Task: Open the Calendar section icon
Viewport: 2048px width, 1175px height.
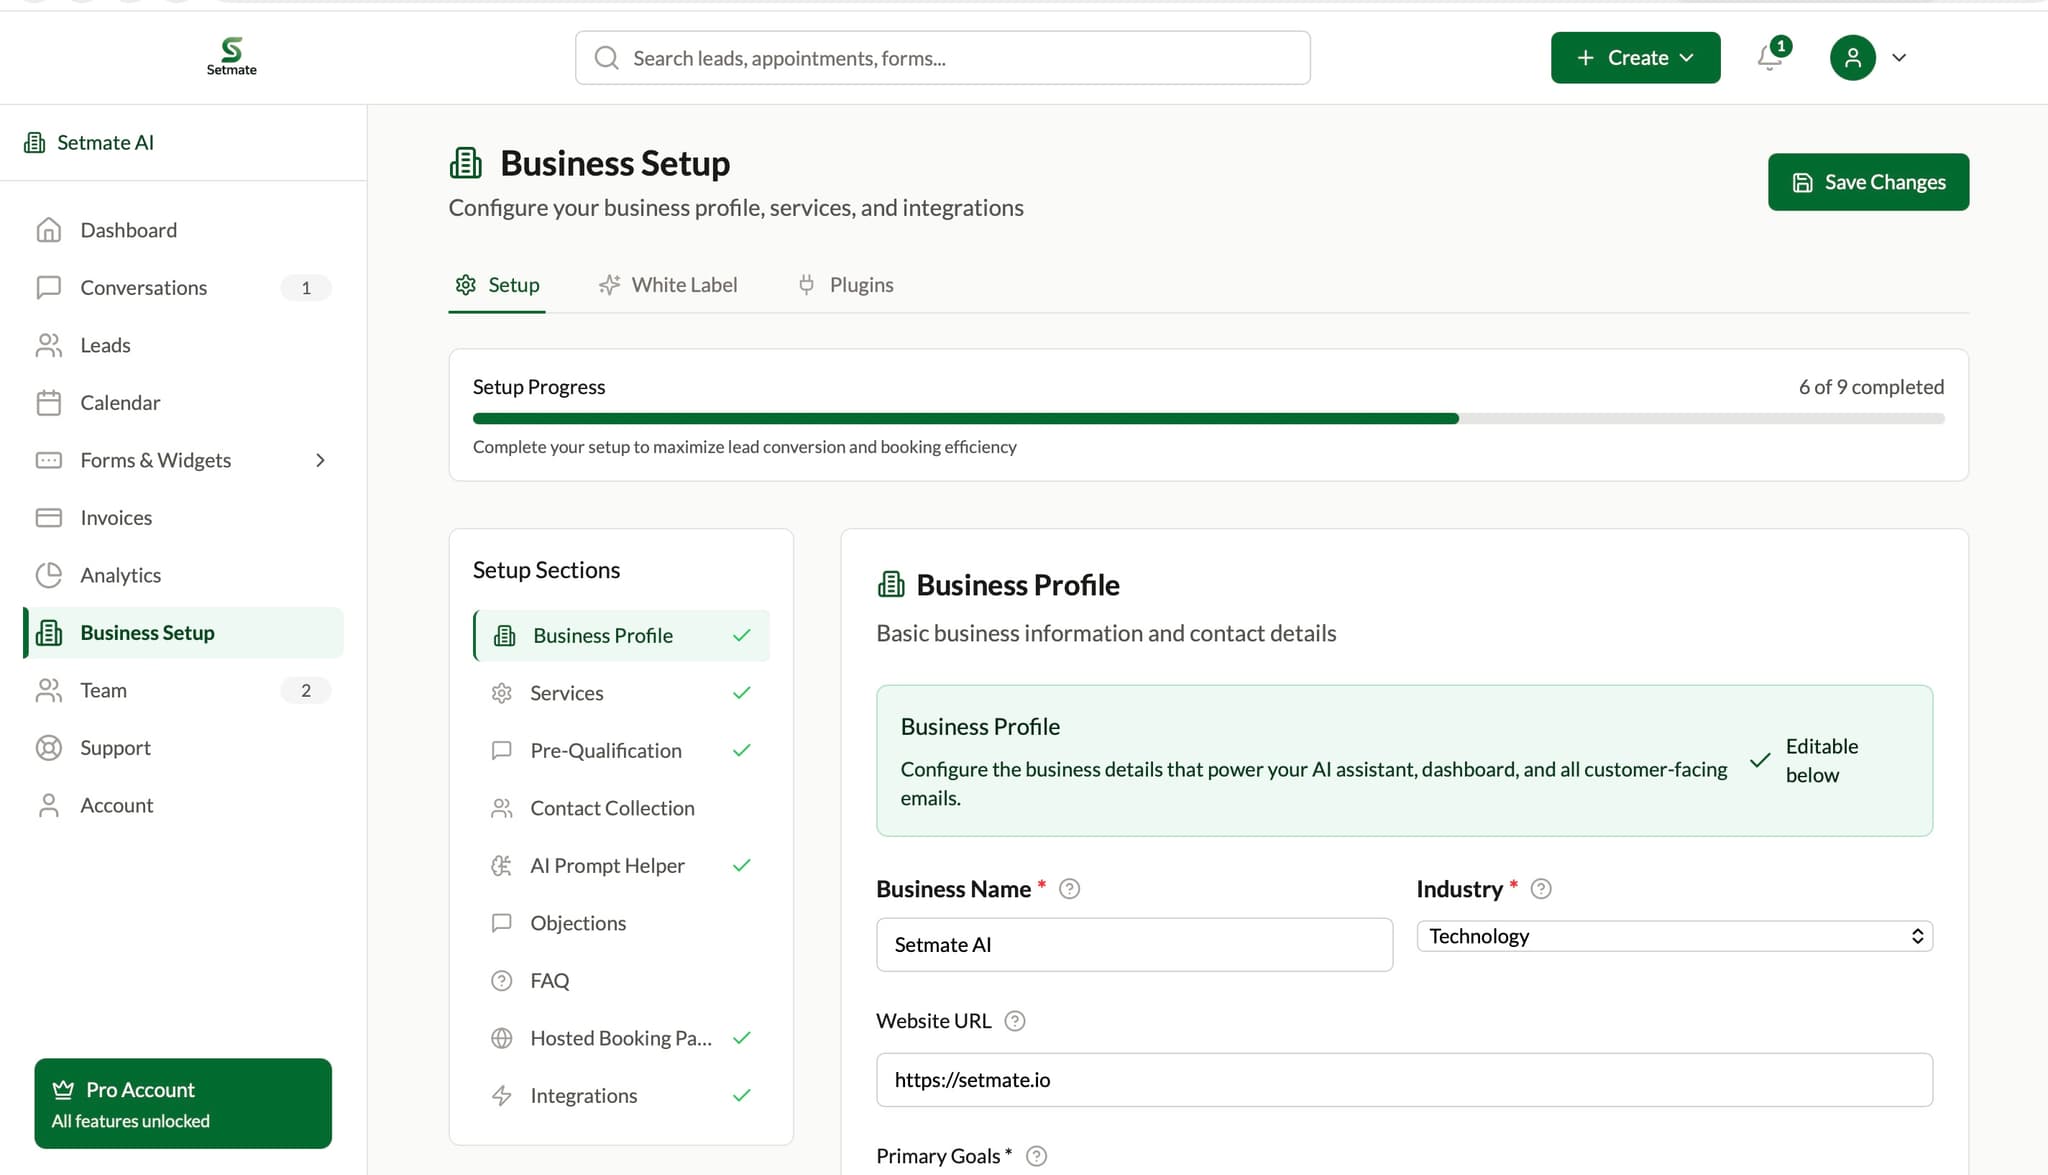Action: point(49,402)
